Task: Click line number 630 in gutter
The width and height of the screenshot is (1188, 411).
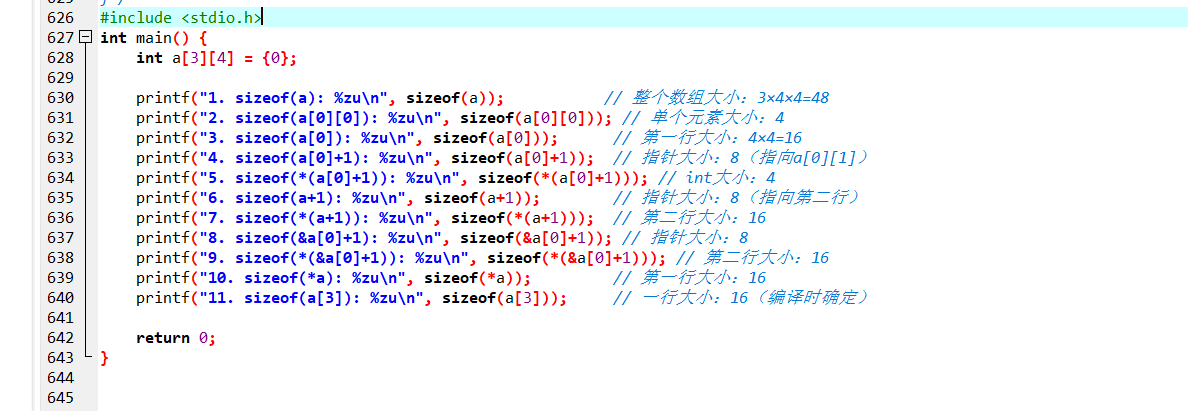Action: (60, 98)
